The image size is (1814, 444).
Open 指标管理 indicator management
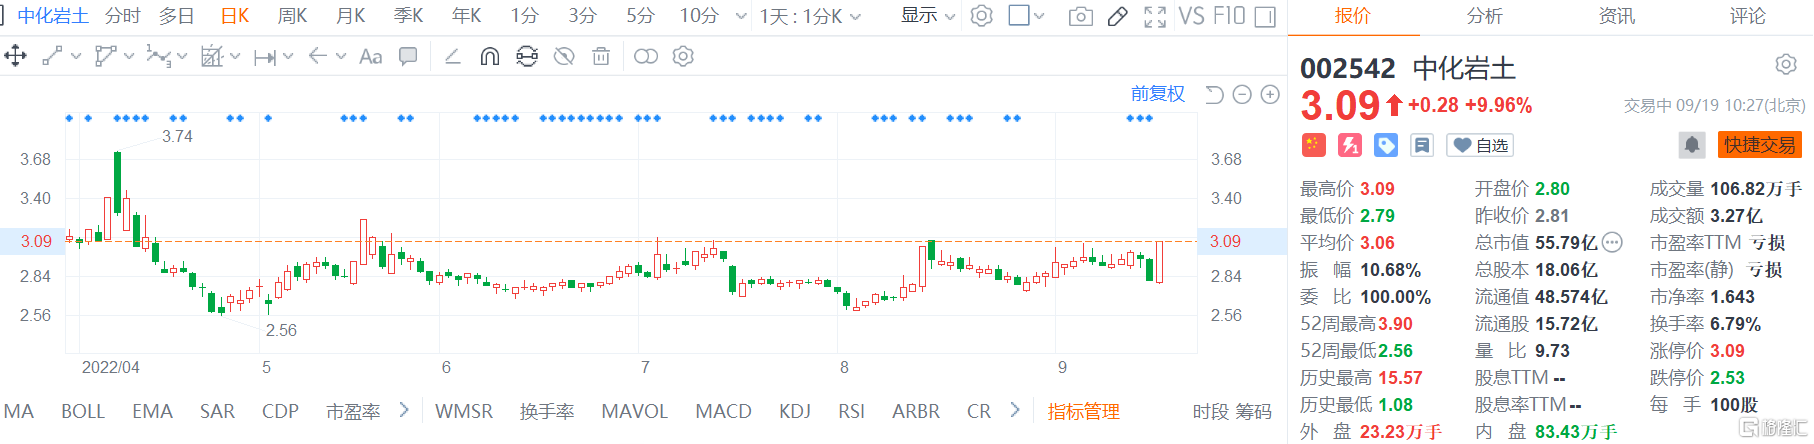point(1084,412)
